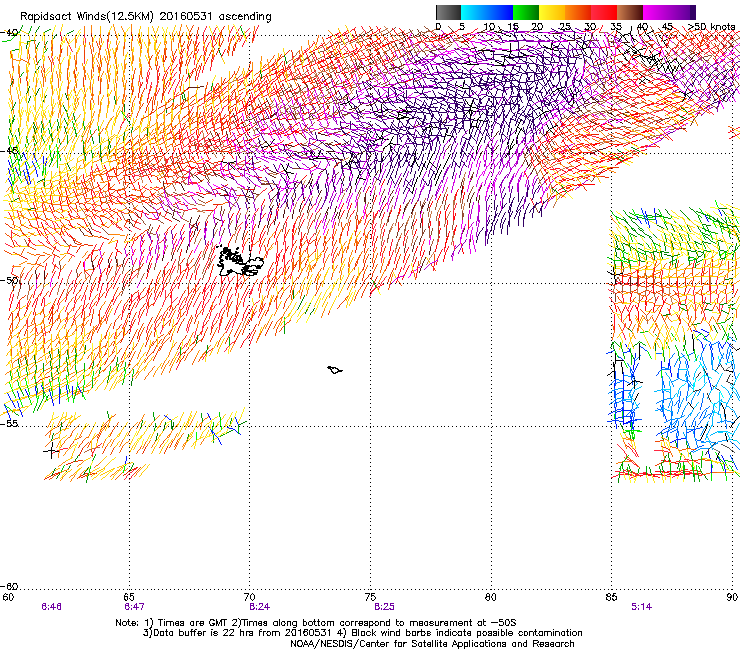Click the 'NOAA/NESDIS/Center for Satellite Applications' credit line

point(432,644)
